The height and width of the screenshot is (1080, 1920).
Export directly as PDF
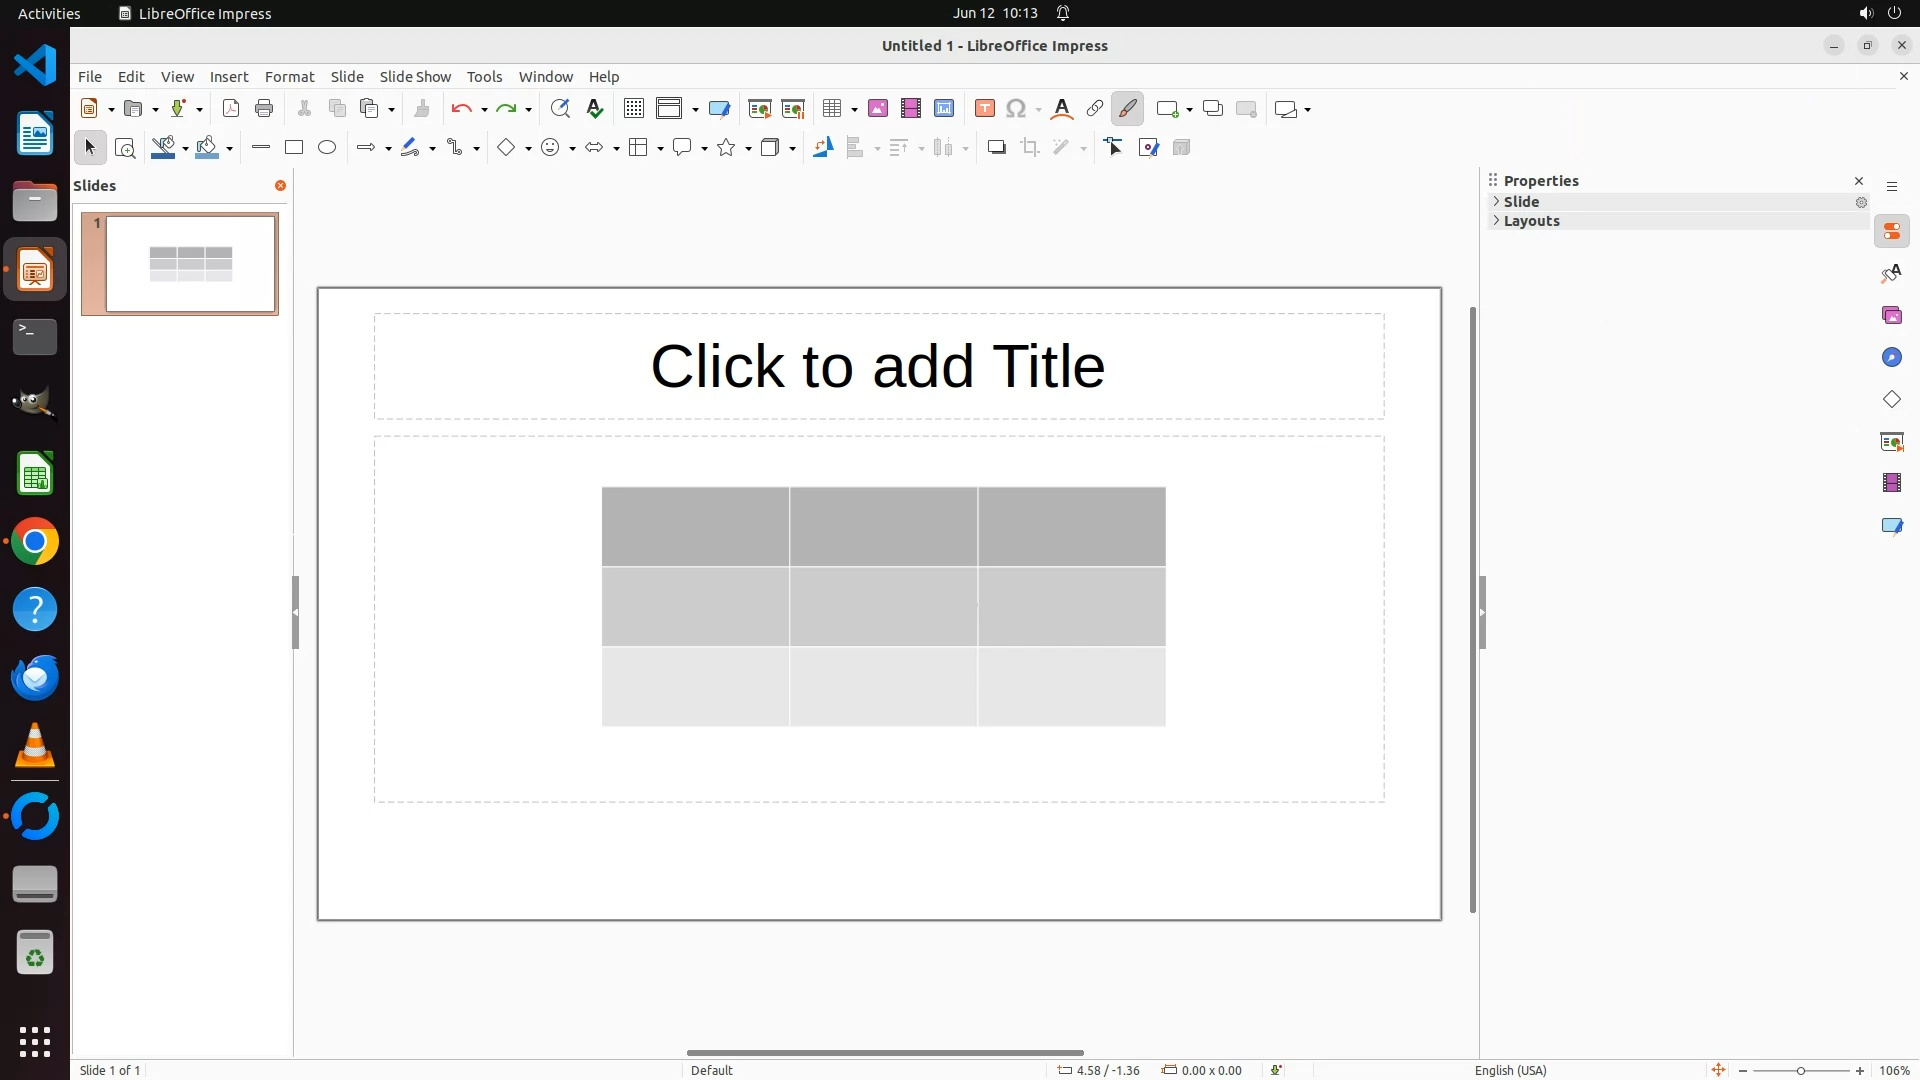click(x=231, y=109)
